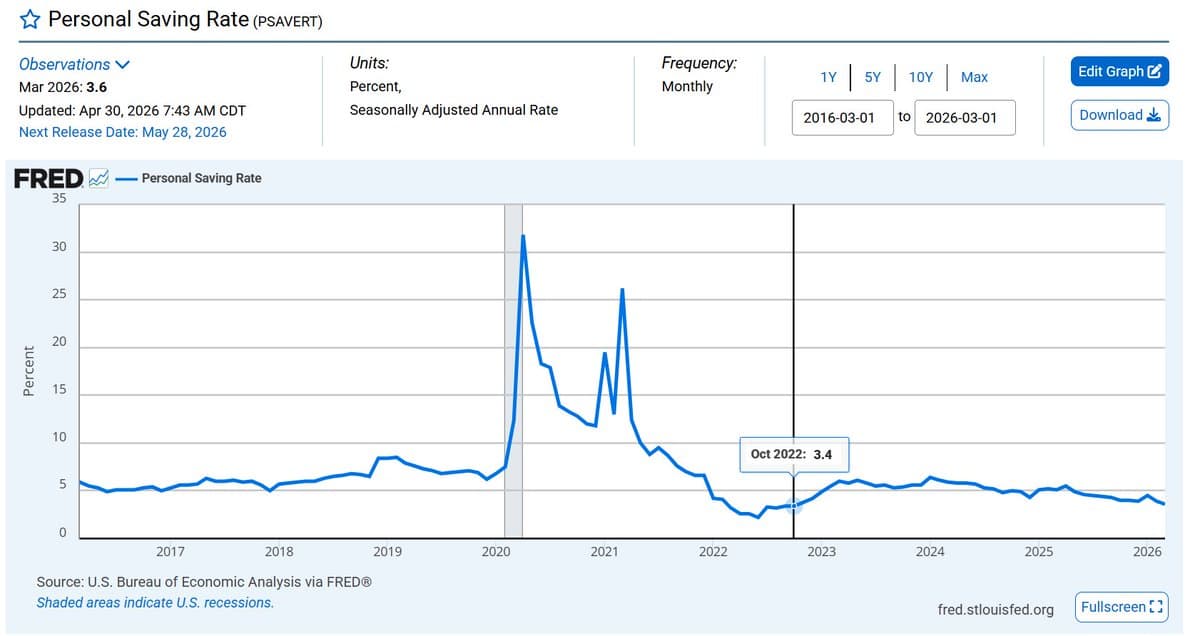1200x636 pixels.
Task: Select the 10Y date range
Action: click(920, 77)
